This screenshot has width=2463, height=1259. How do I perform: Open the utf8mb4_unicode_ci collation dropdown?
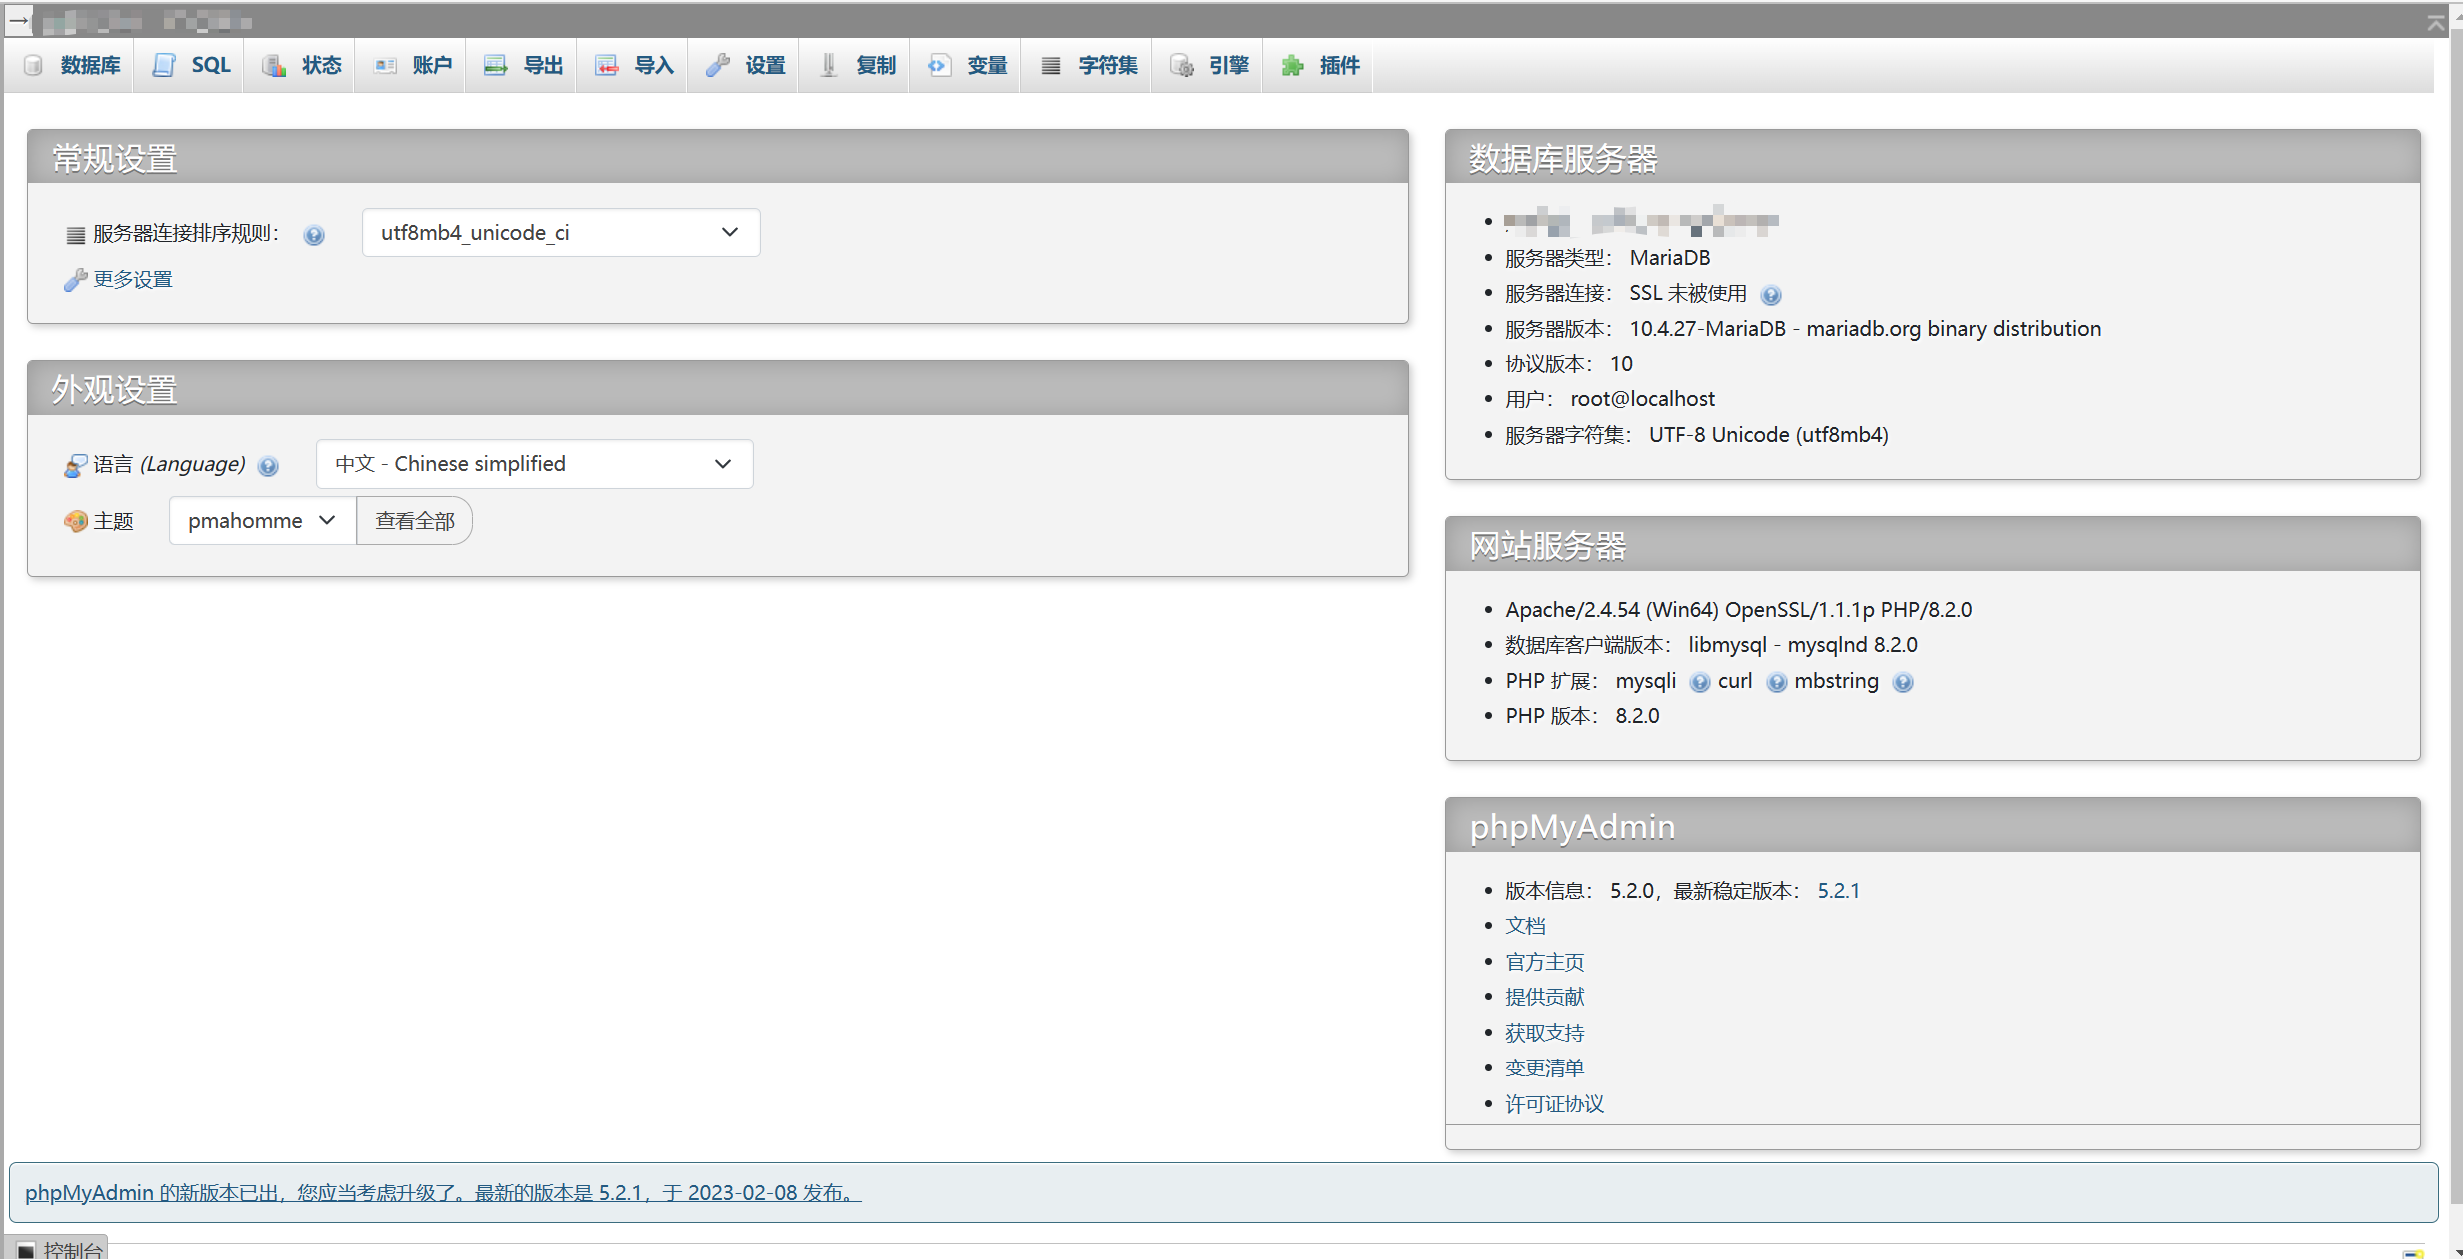point(560,233)
